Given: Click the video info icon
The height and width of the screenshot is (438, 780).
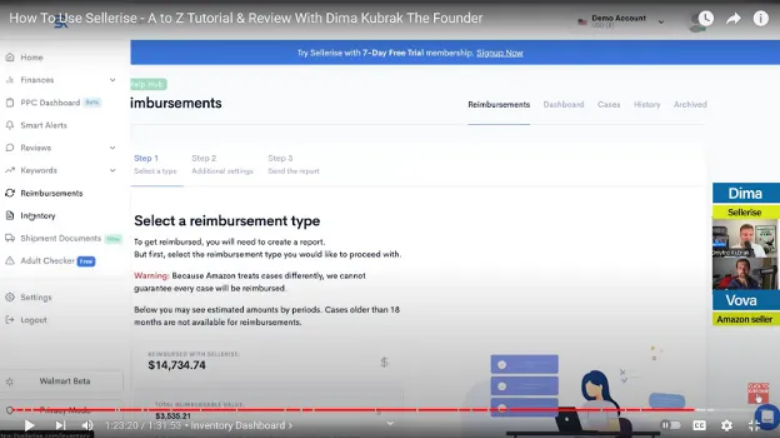Looking at the screenshot, I should pos(761,18).
